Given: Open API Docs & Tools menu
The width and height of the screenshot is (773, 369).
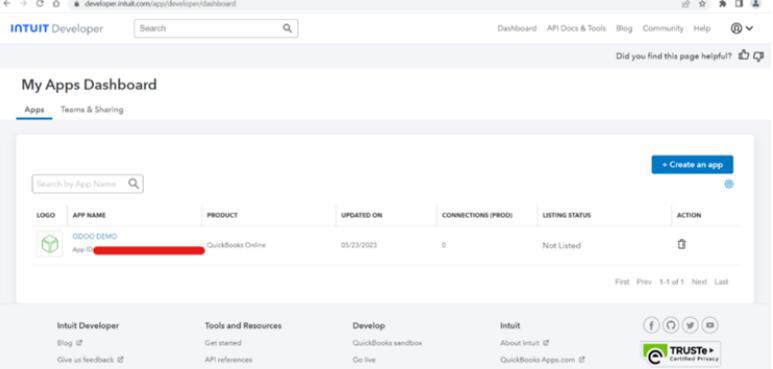Looking at the screenshot, I should [x=576, y=29].
